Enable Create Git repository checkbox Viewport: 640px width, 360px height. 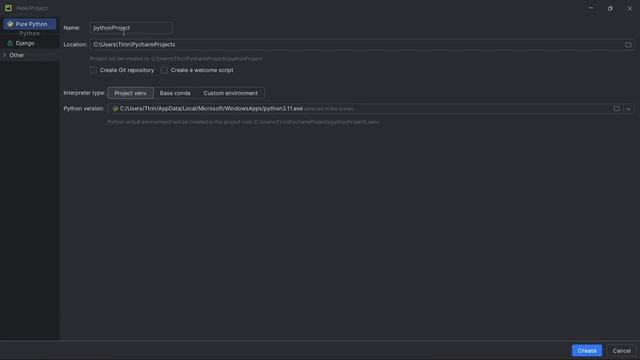click(93, 70)
